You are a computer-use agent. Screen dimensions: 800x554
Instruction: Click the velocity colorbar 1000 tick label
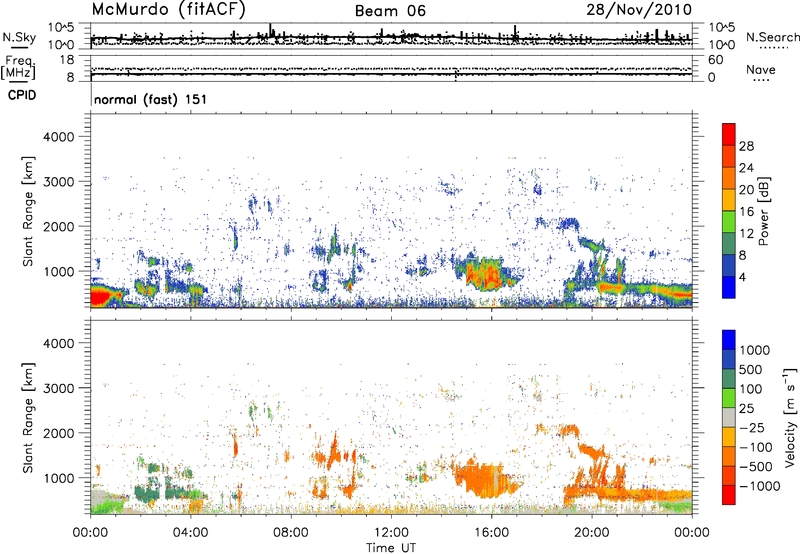click(754, 350)
